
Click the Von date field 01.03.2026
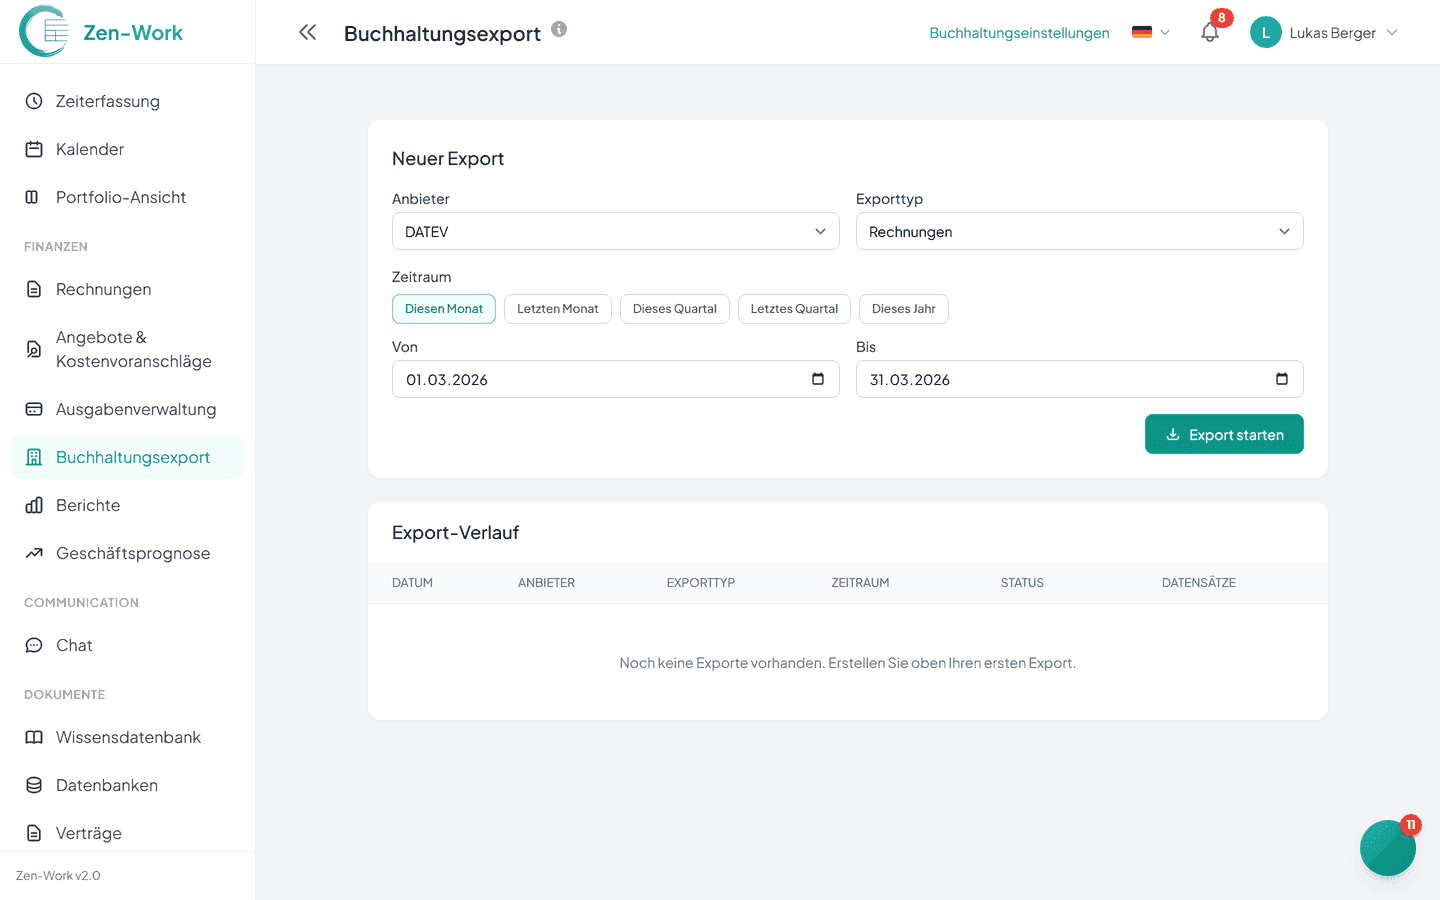coord(616,379)
